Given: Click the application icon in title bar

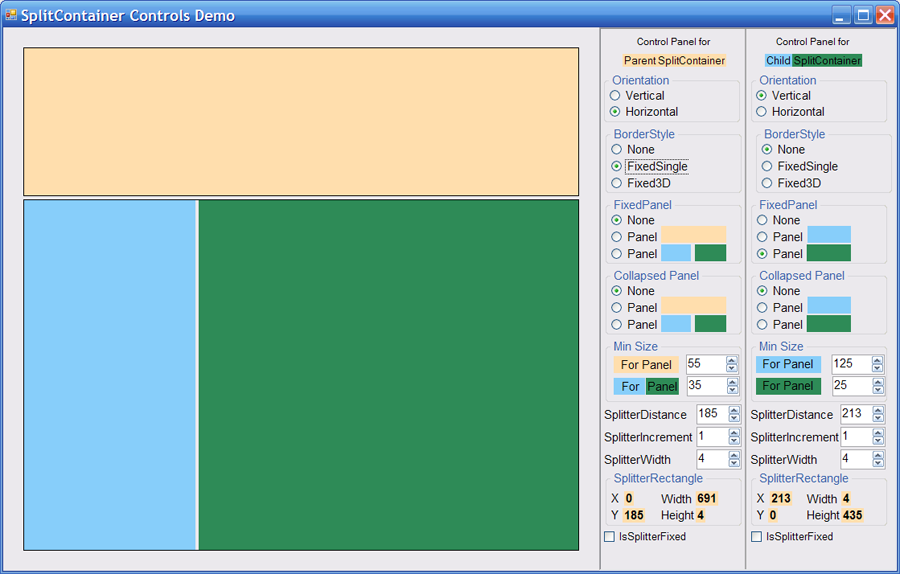Looking at the screenshot, I should (x=11, y=15).
